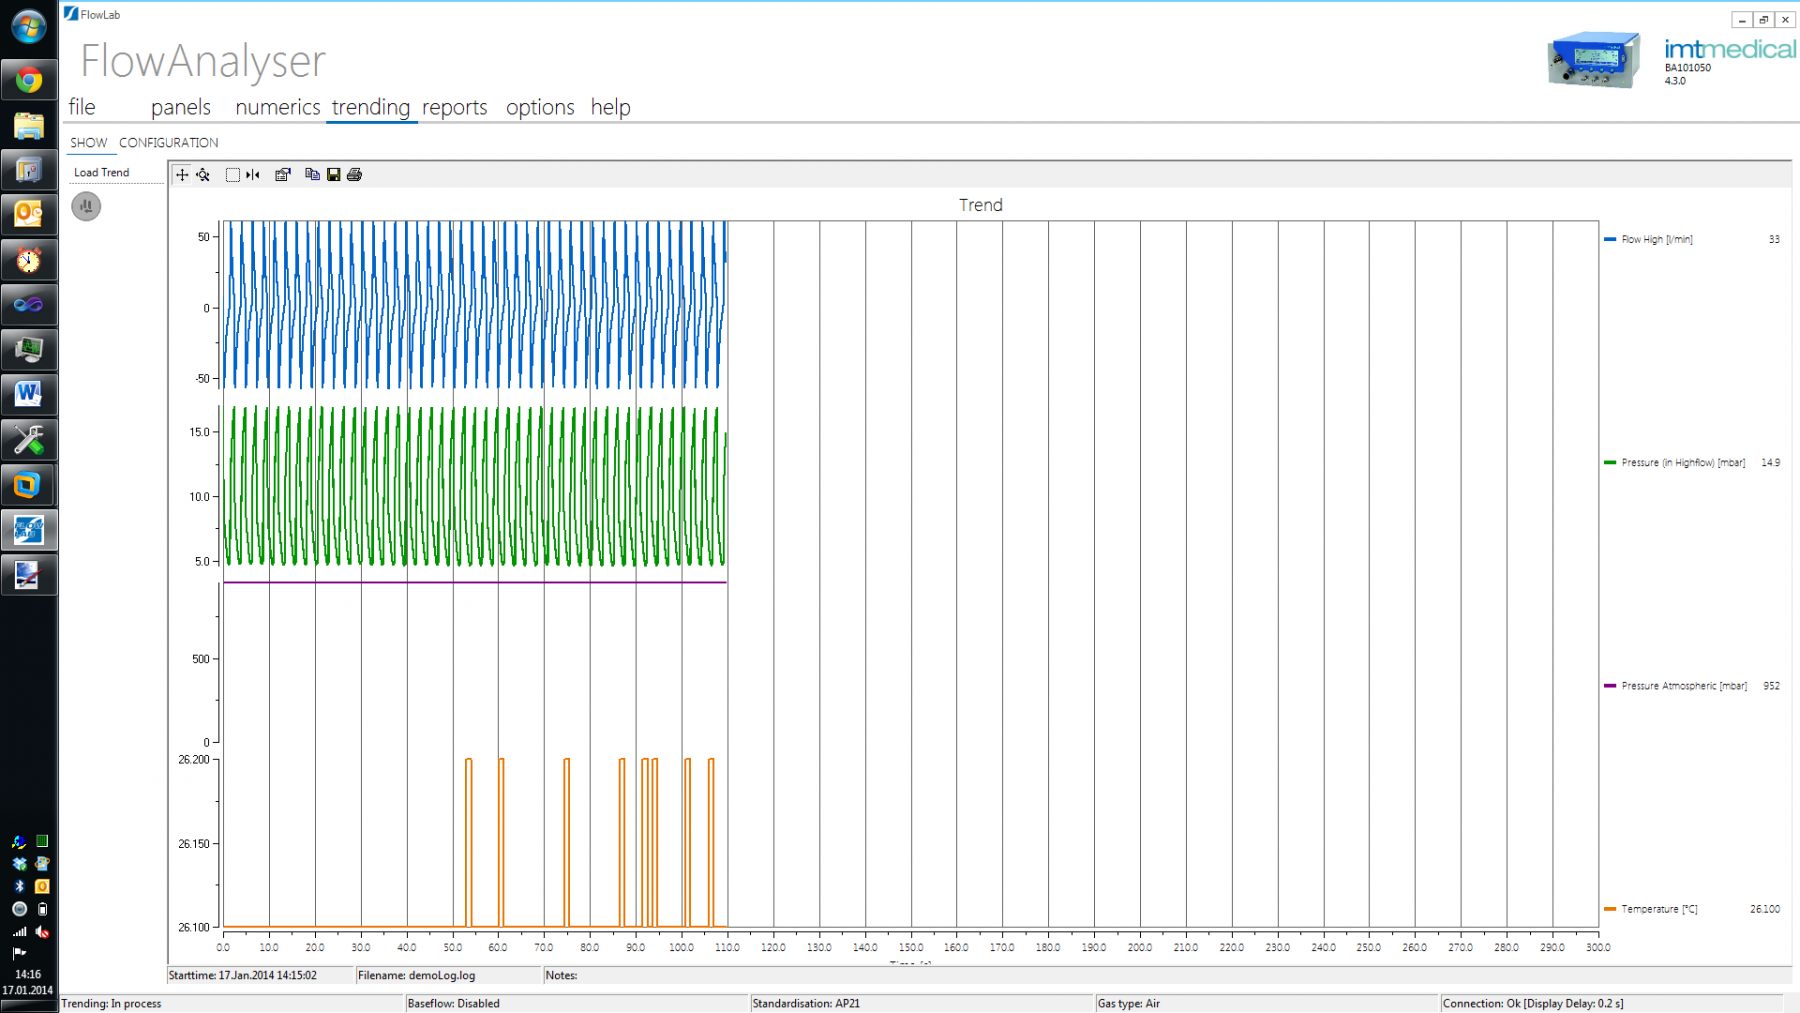The width and height of the screenshot is (1800, 1013).
Task: Select the pan tool in the trend toolbar
Action: tap(182, 175)
